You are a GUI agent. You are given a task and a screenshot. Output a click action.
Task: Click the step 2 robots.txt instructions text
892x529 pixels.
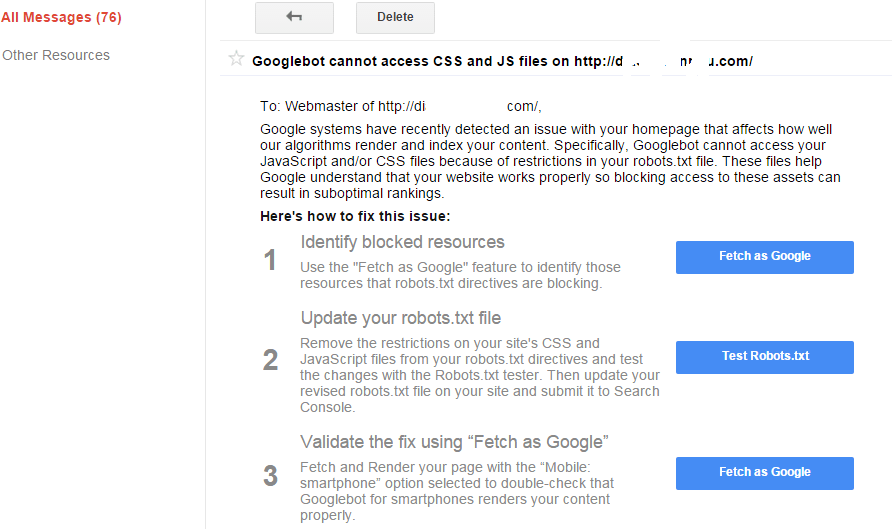point(480,375)
